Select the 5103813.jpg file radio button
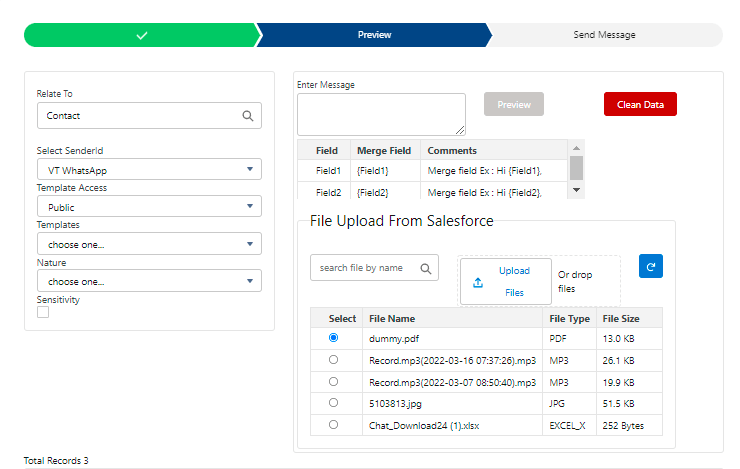The image size is (740, 469). (333, 403)
